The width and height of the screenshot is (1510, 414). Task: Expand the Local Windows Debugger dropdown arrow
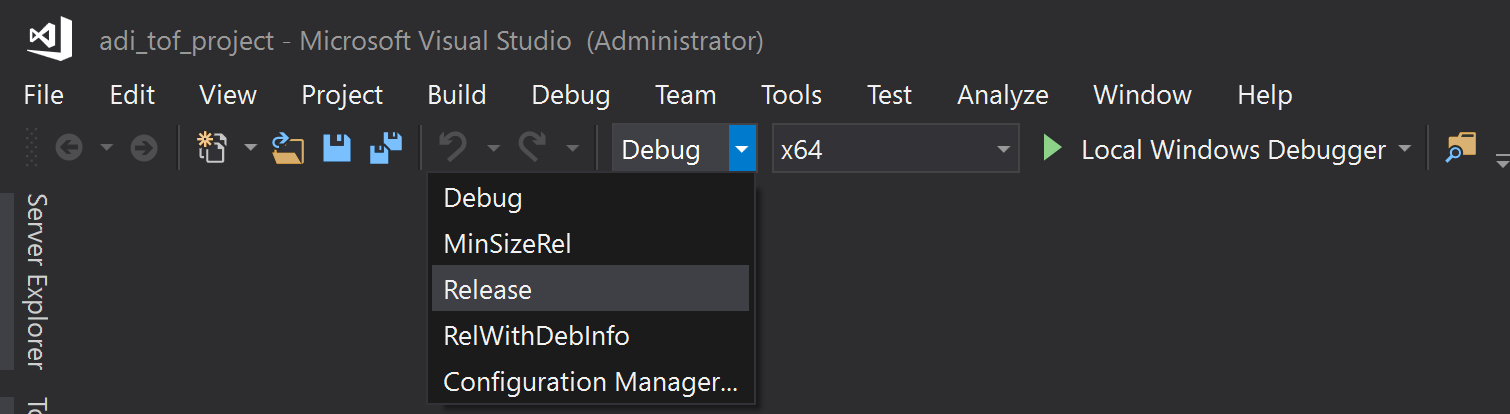click(x=1405, y=149)
